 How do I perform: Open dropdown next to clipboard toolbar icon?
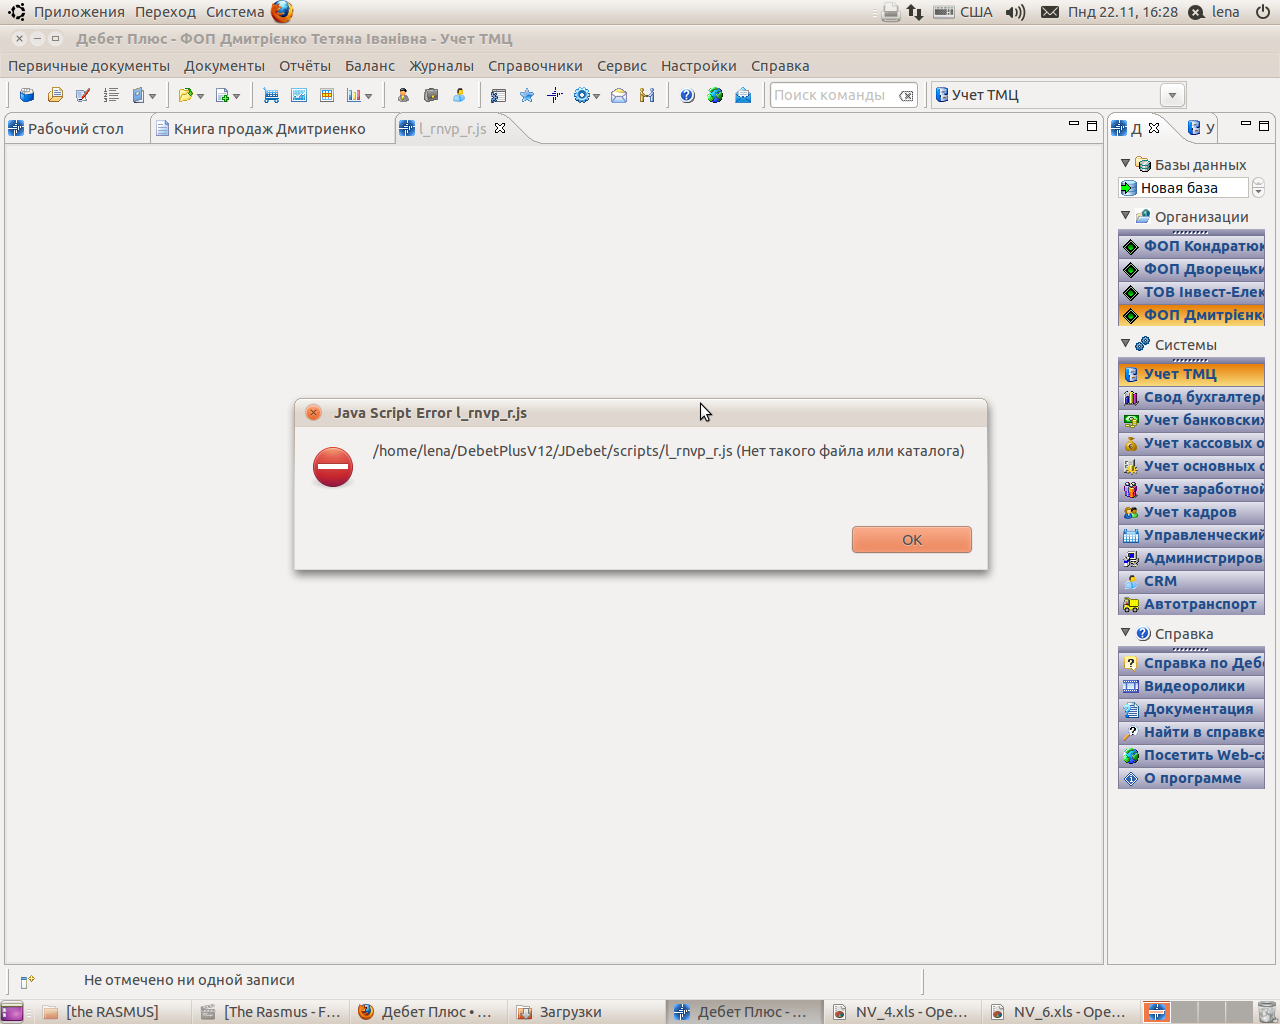[152, 96]
